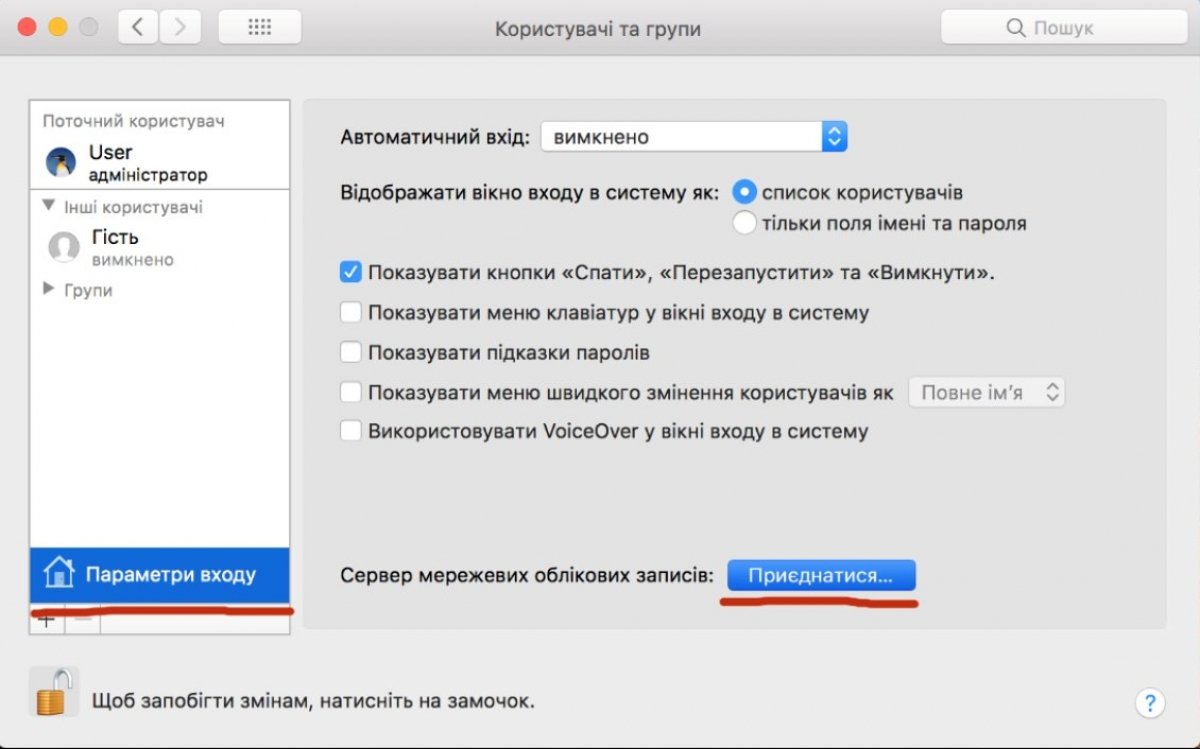This screenshot has width=1200, height=749.
Task: Click the red close window button
Action: point(27,27)
